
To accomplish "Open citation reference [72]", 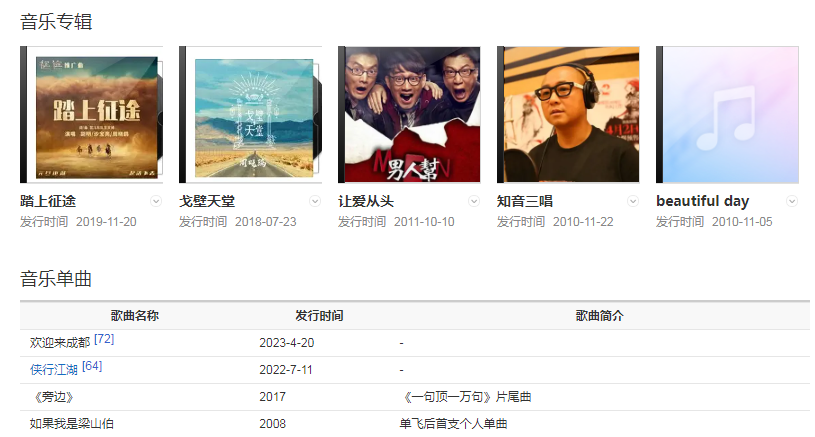I will [x=104, y=339].
